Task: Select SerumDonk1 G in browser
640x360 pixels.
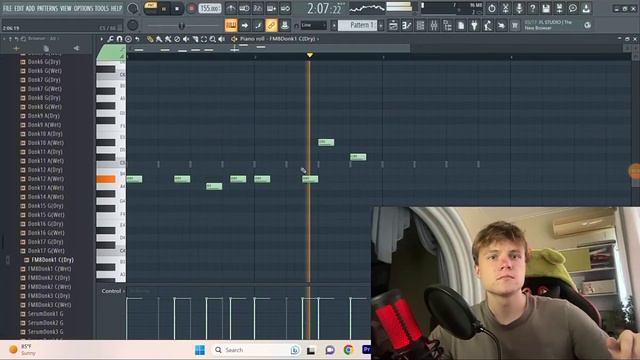Action: [45, 314]
